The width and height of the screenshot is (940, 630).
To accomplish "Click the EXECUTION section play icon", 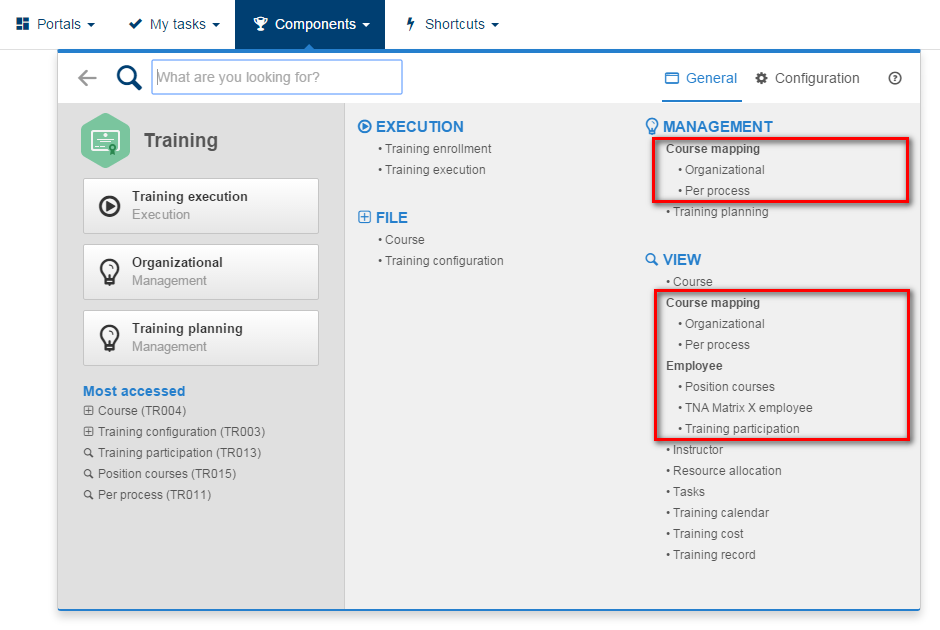I will click(x=364, y=126).
